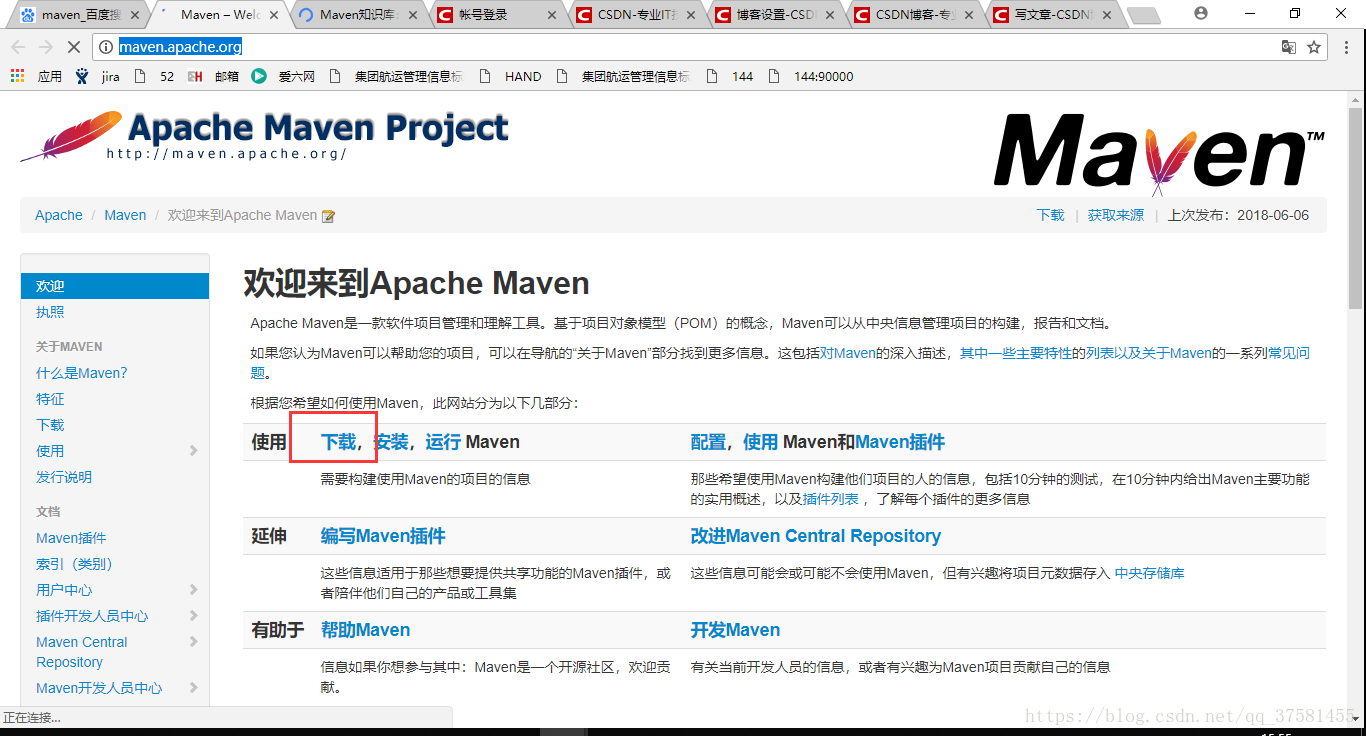Expand the 使用 sidebar item arrow
The image size is (1366, 736).
tap(193, 451)
